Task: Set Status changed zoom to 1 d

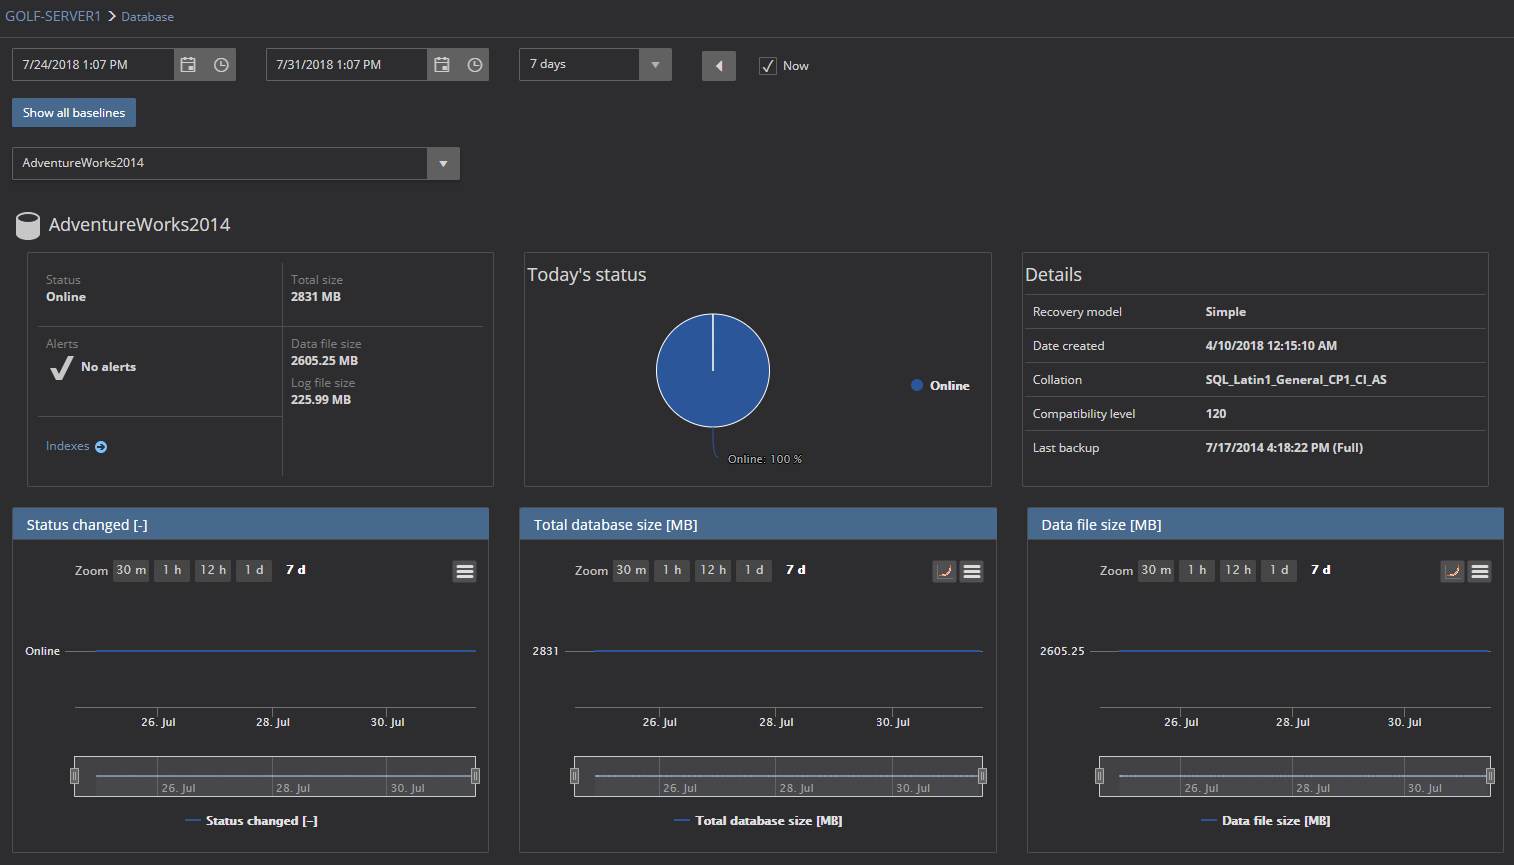Action: 254,570
